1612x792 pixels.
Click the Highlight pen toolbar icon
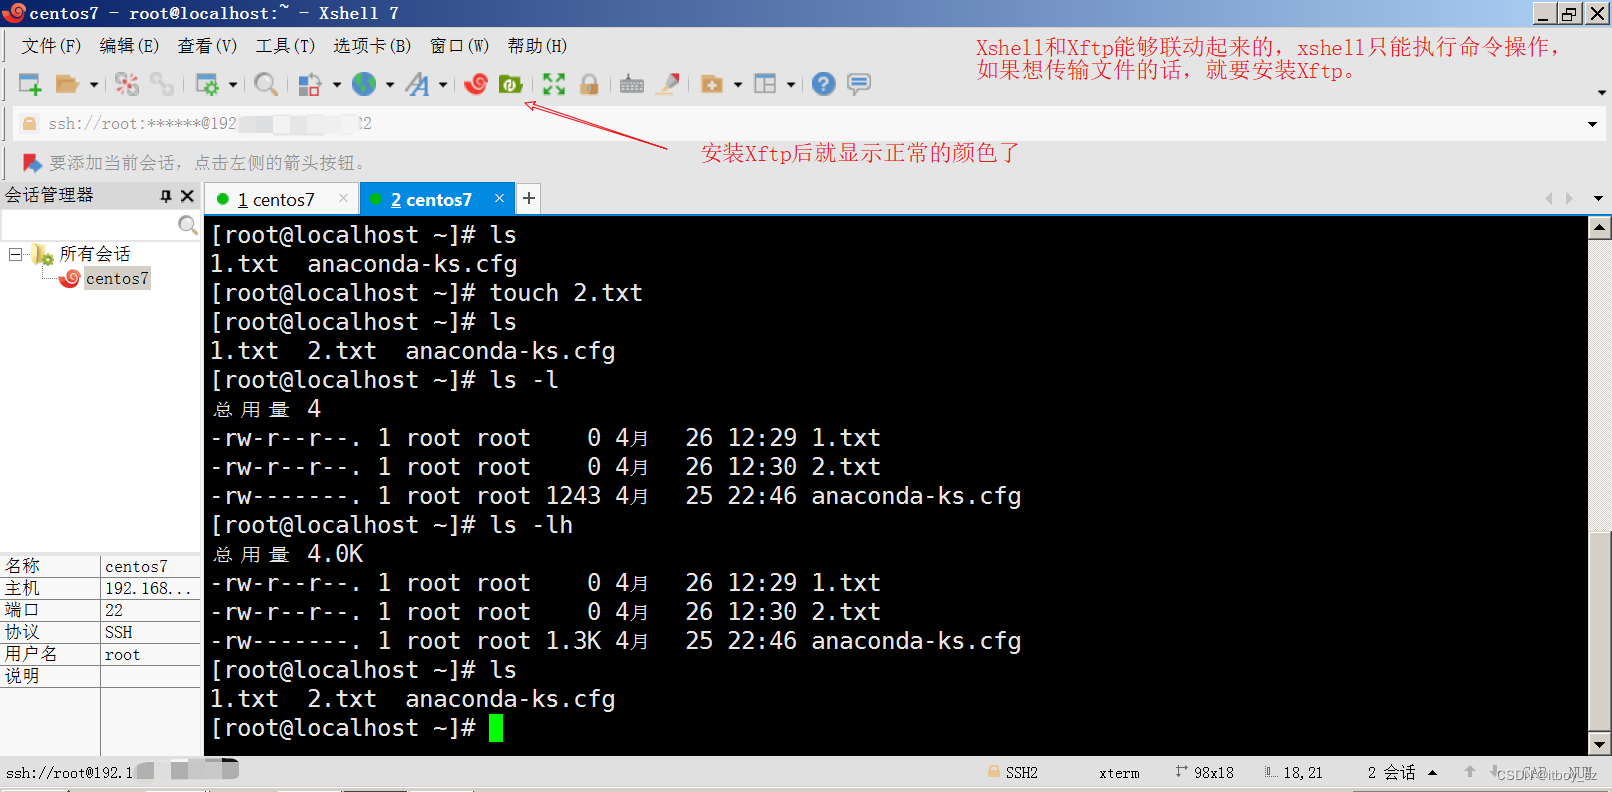pos(668,84)
